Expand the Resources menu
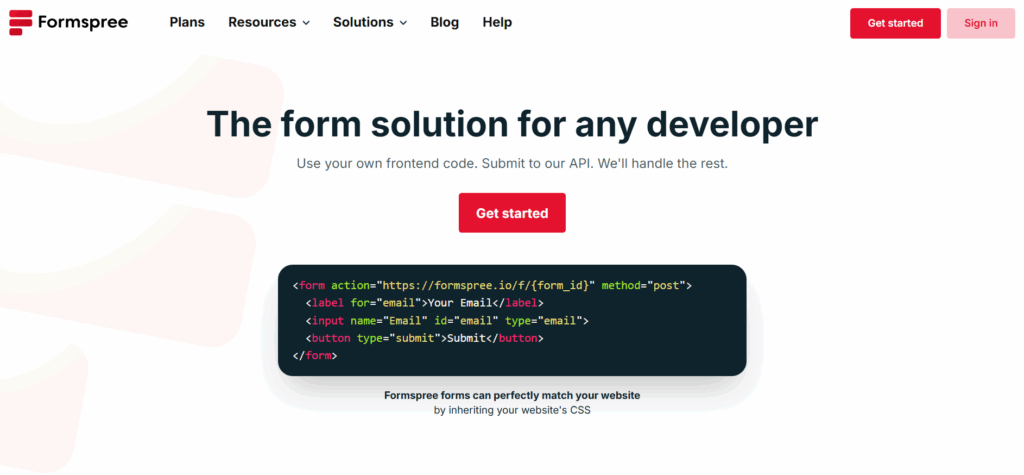This screenshot has height=475, width=1024. pyautogui.click(x=269, y=22)
